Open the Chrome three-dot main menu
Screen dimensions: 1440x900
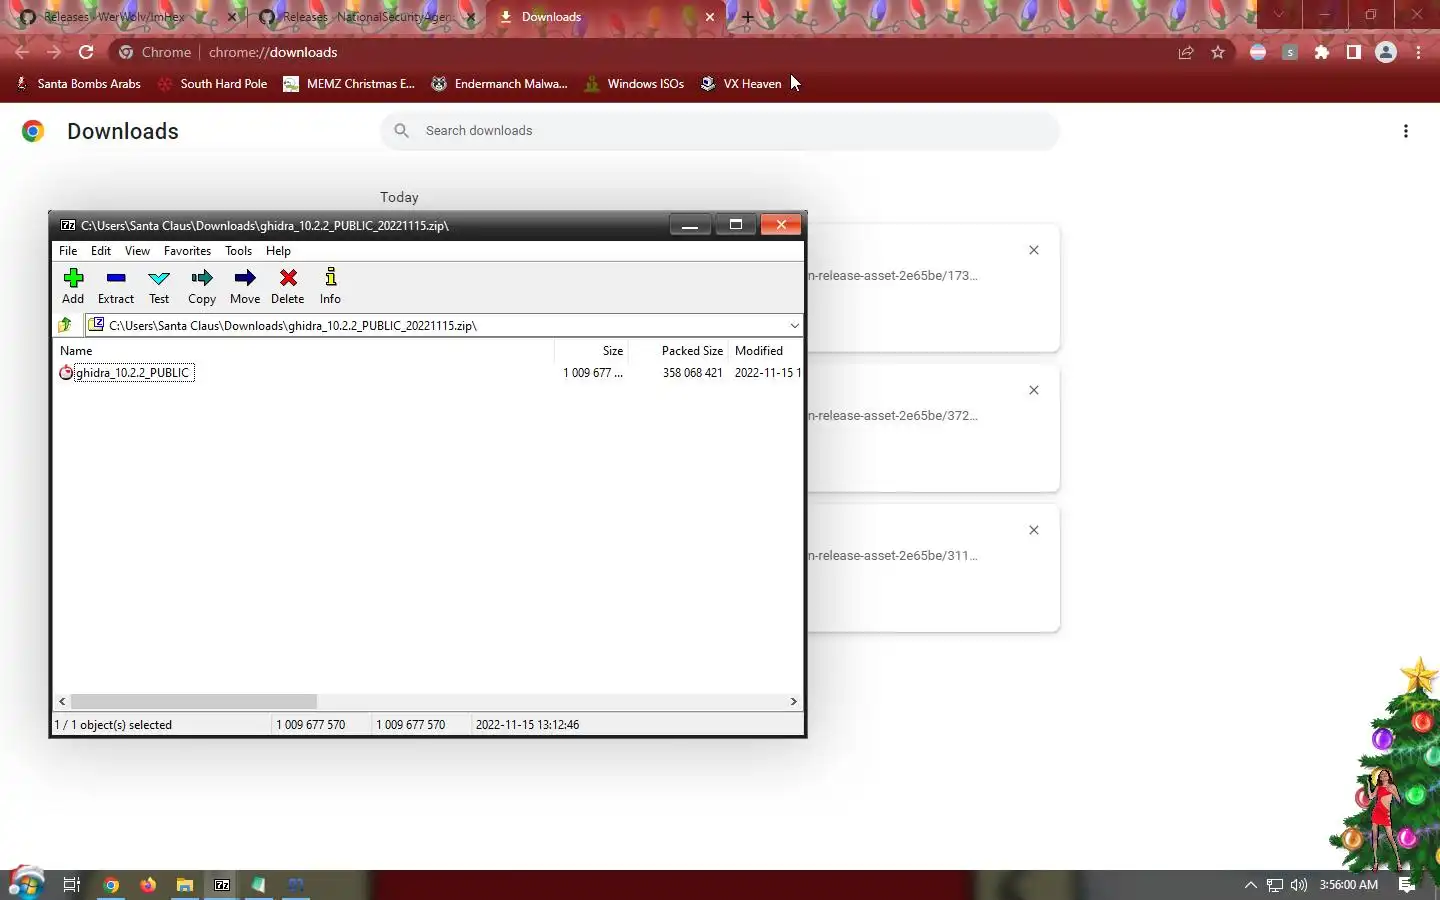(1418, 52)
